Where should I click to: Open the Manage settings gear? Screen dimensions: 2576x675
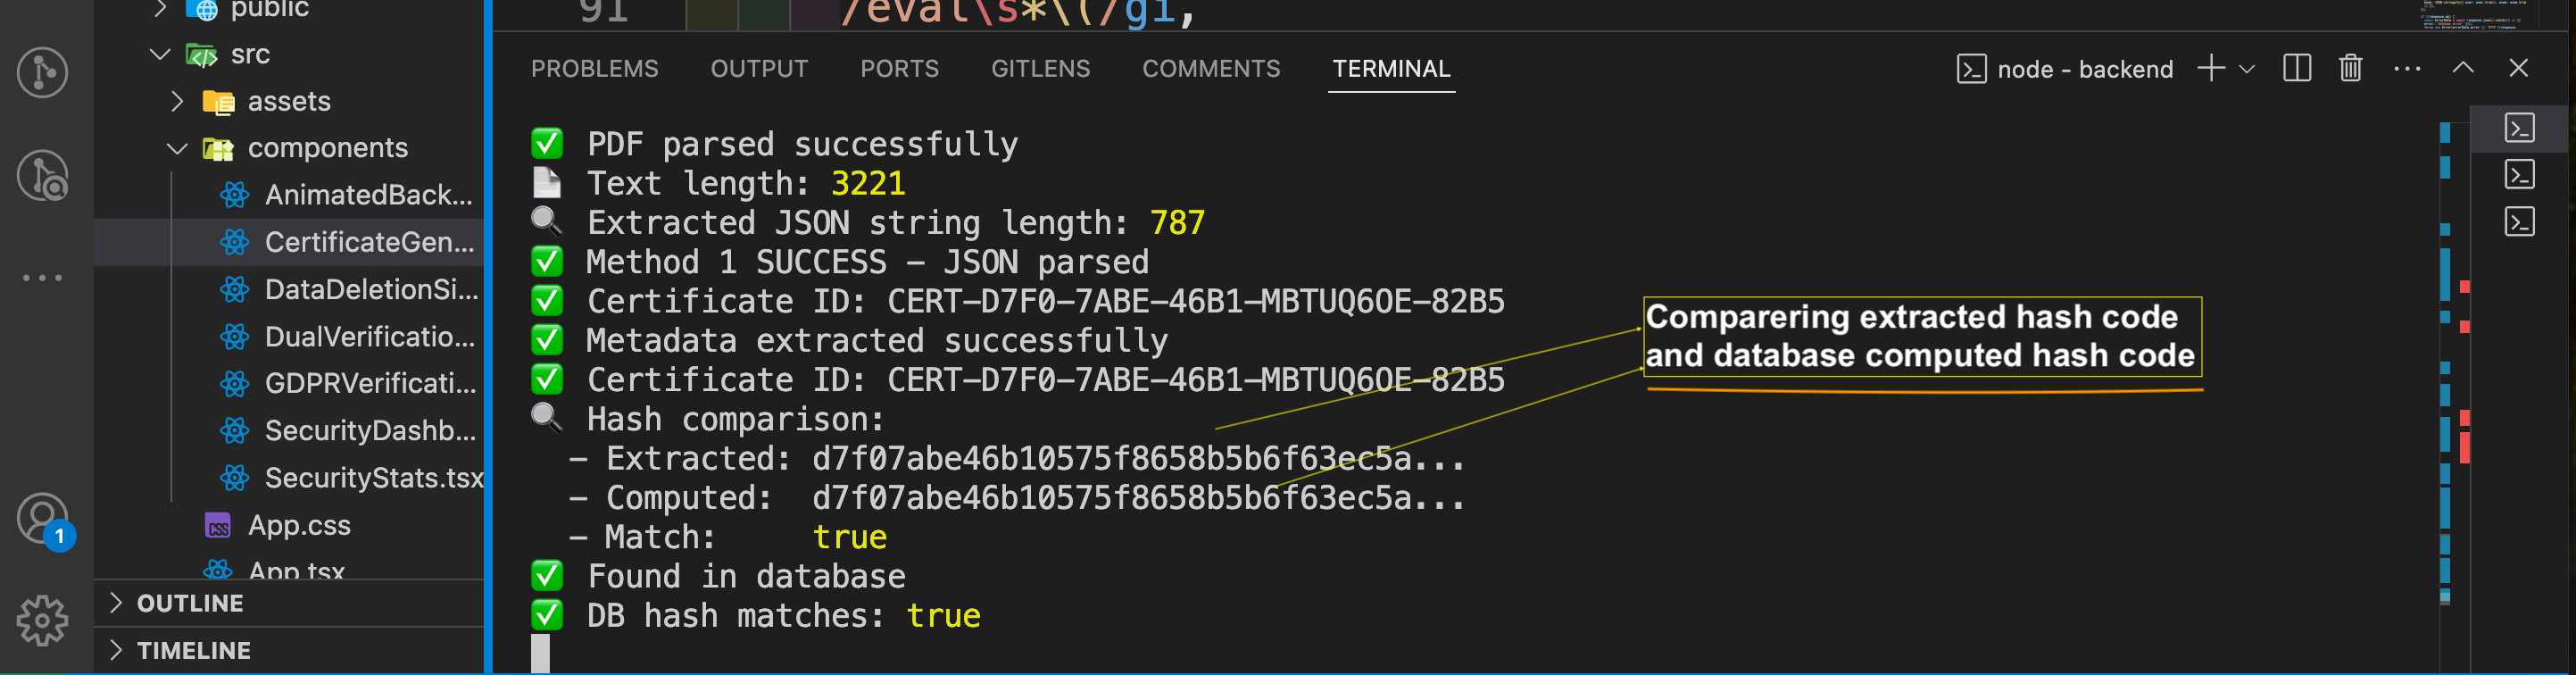(42, 621)
